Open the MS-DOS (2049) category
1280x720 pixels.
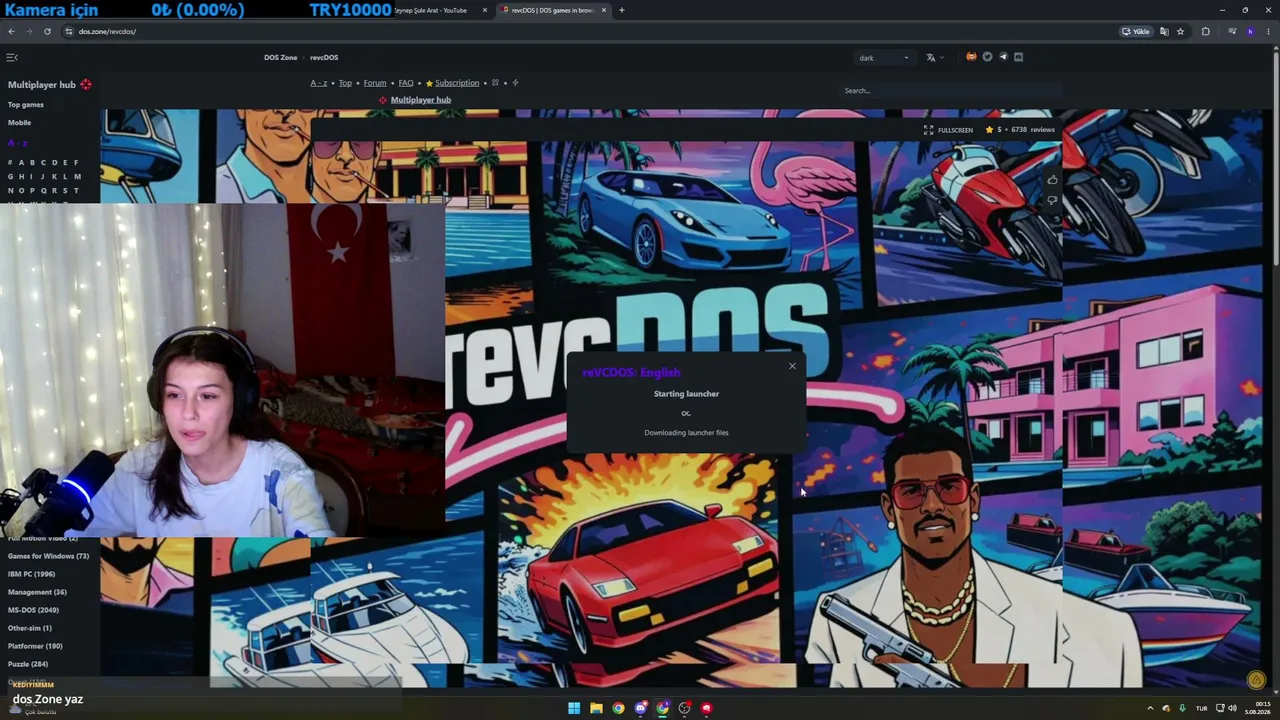pos(33,610)
